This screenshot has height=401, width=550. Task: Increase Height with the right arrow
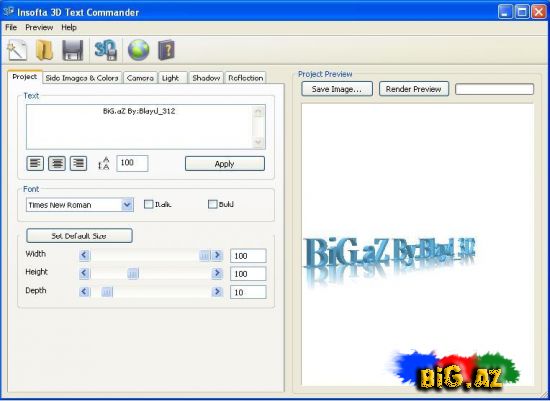(x=217, y=273)
